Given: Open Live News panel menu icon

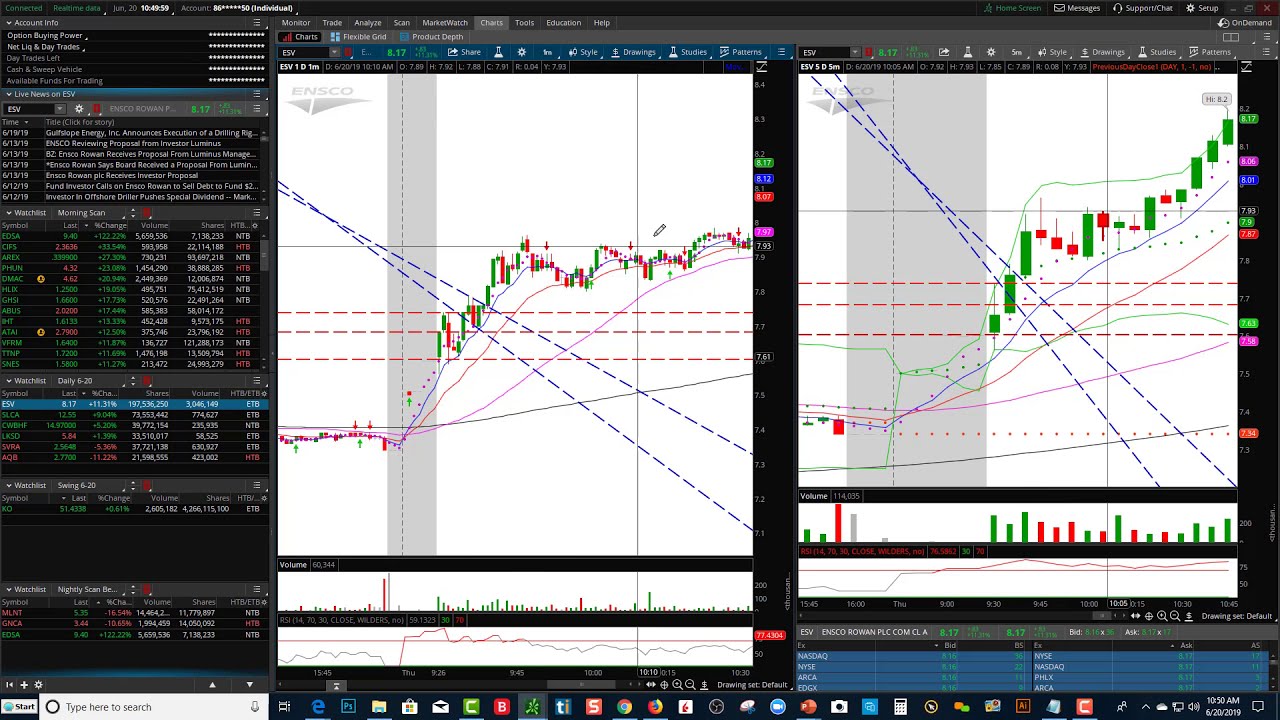Looking at the screenshot, I should click(257, 94).
